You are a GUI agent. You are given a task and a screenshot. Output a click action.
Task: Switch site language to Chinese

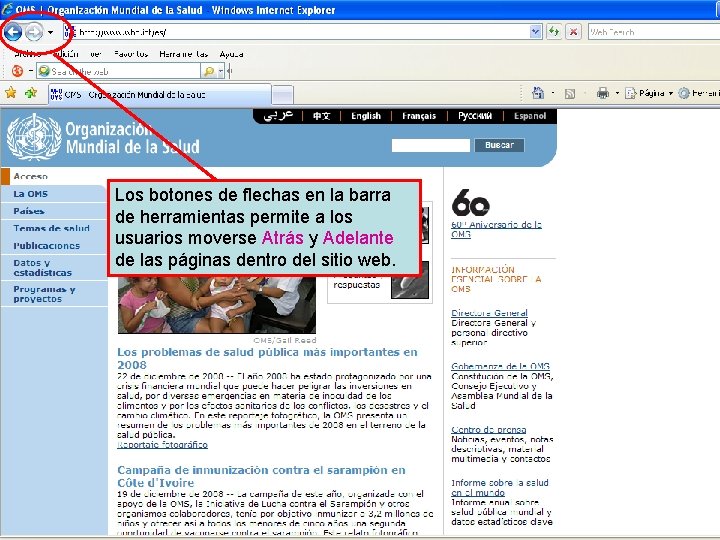tap(321, 116)
